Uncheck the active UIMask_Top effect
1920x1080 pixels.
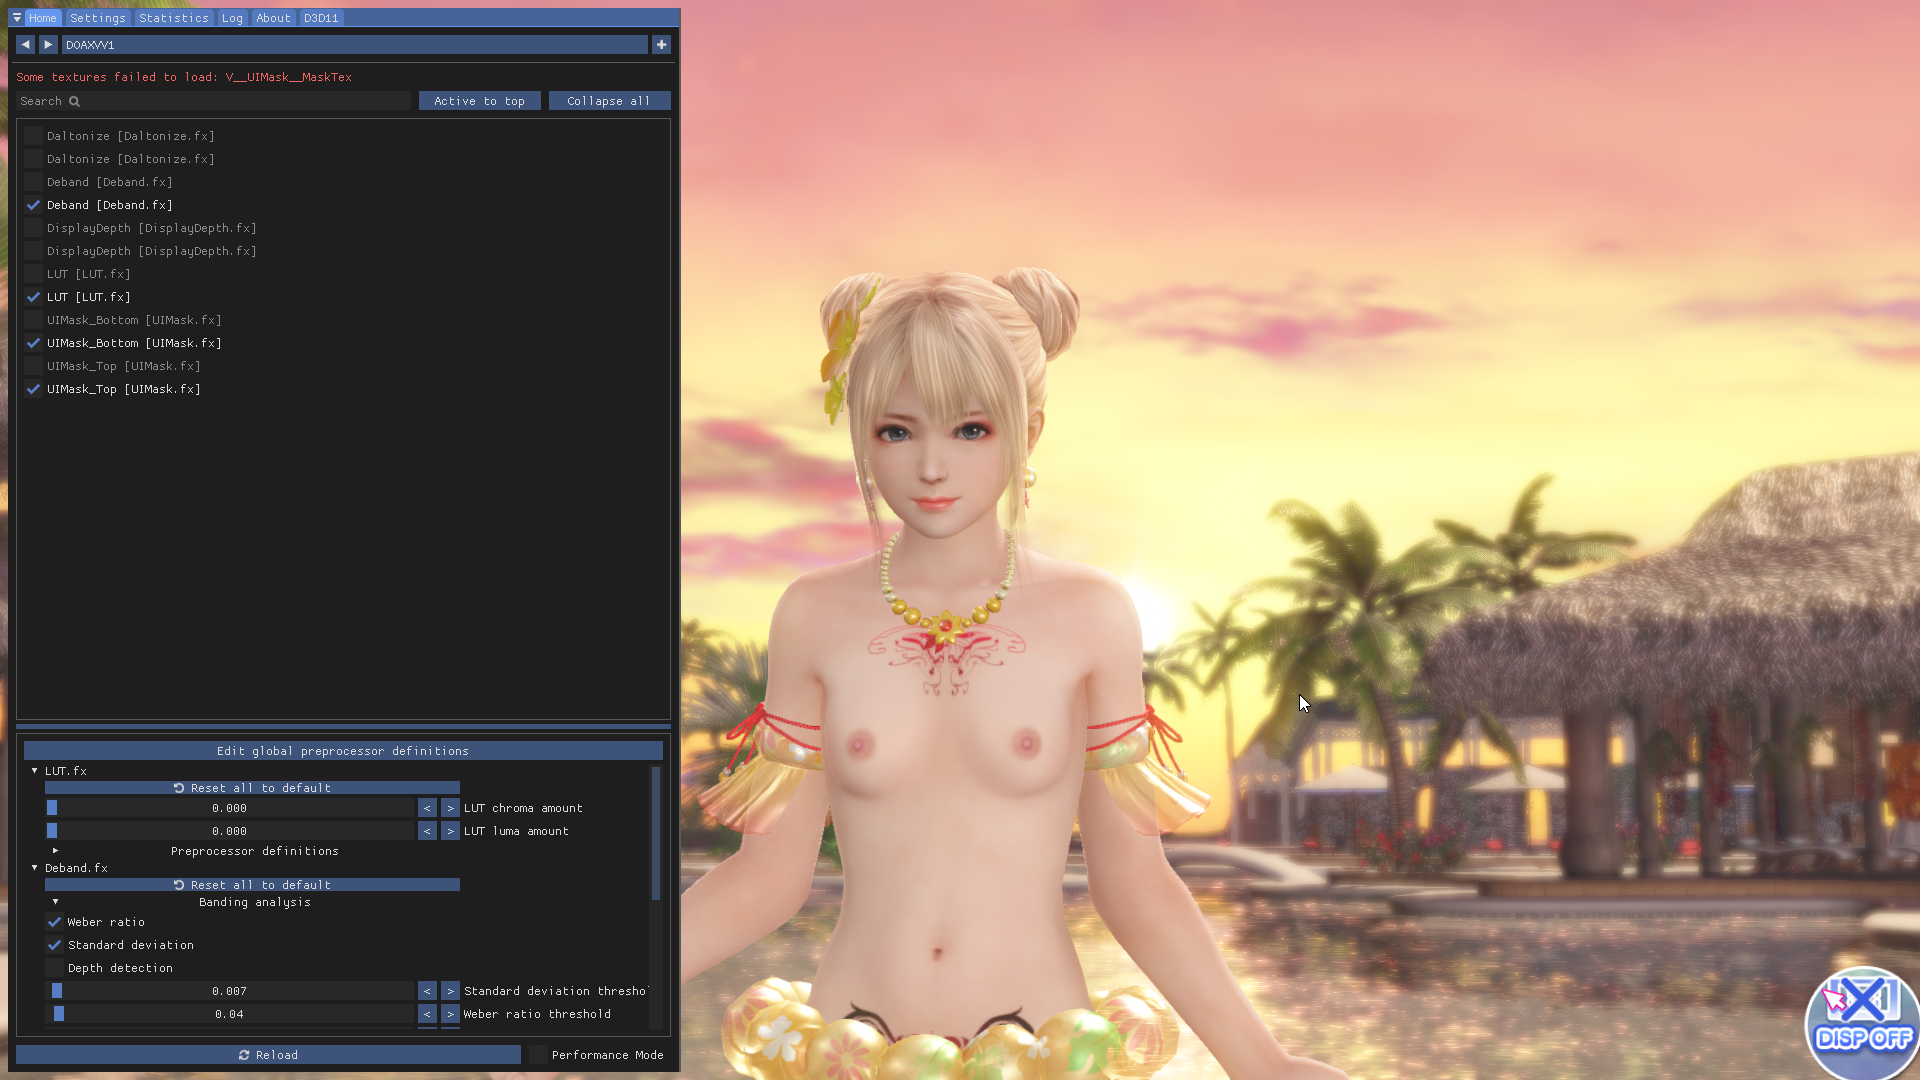point(33,389)
